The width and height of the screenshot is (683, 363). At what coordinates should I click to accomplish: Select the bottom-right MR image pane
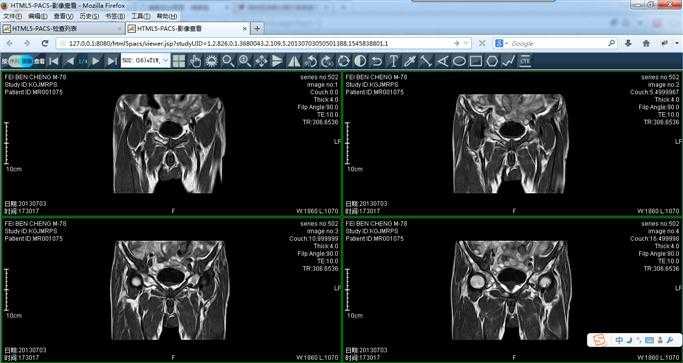pyautogui.click(x=512, y=289)
